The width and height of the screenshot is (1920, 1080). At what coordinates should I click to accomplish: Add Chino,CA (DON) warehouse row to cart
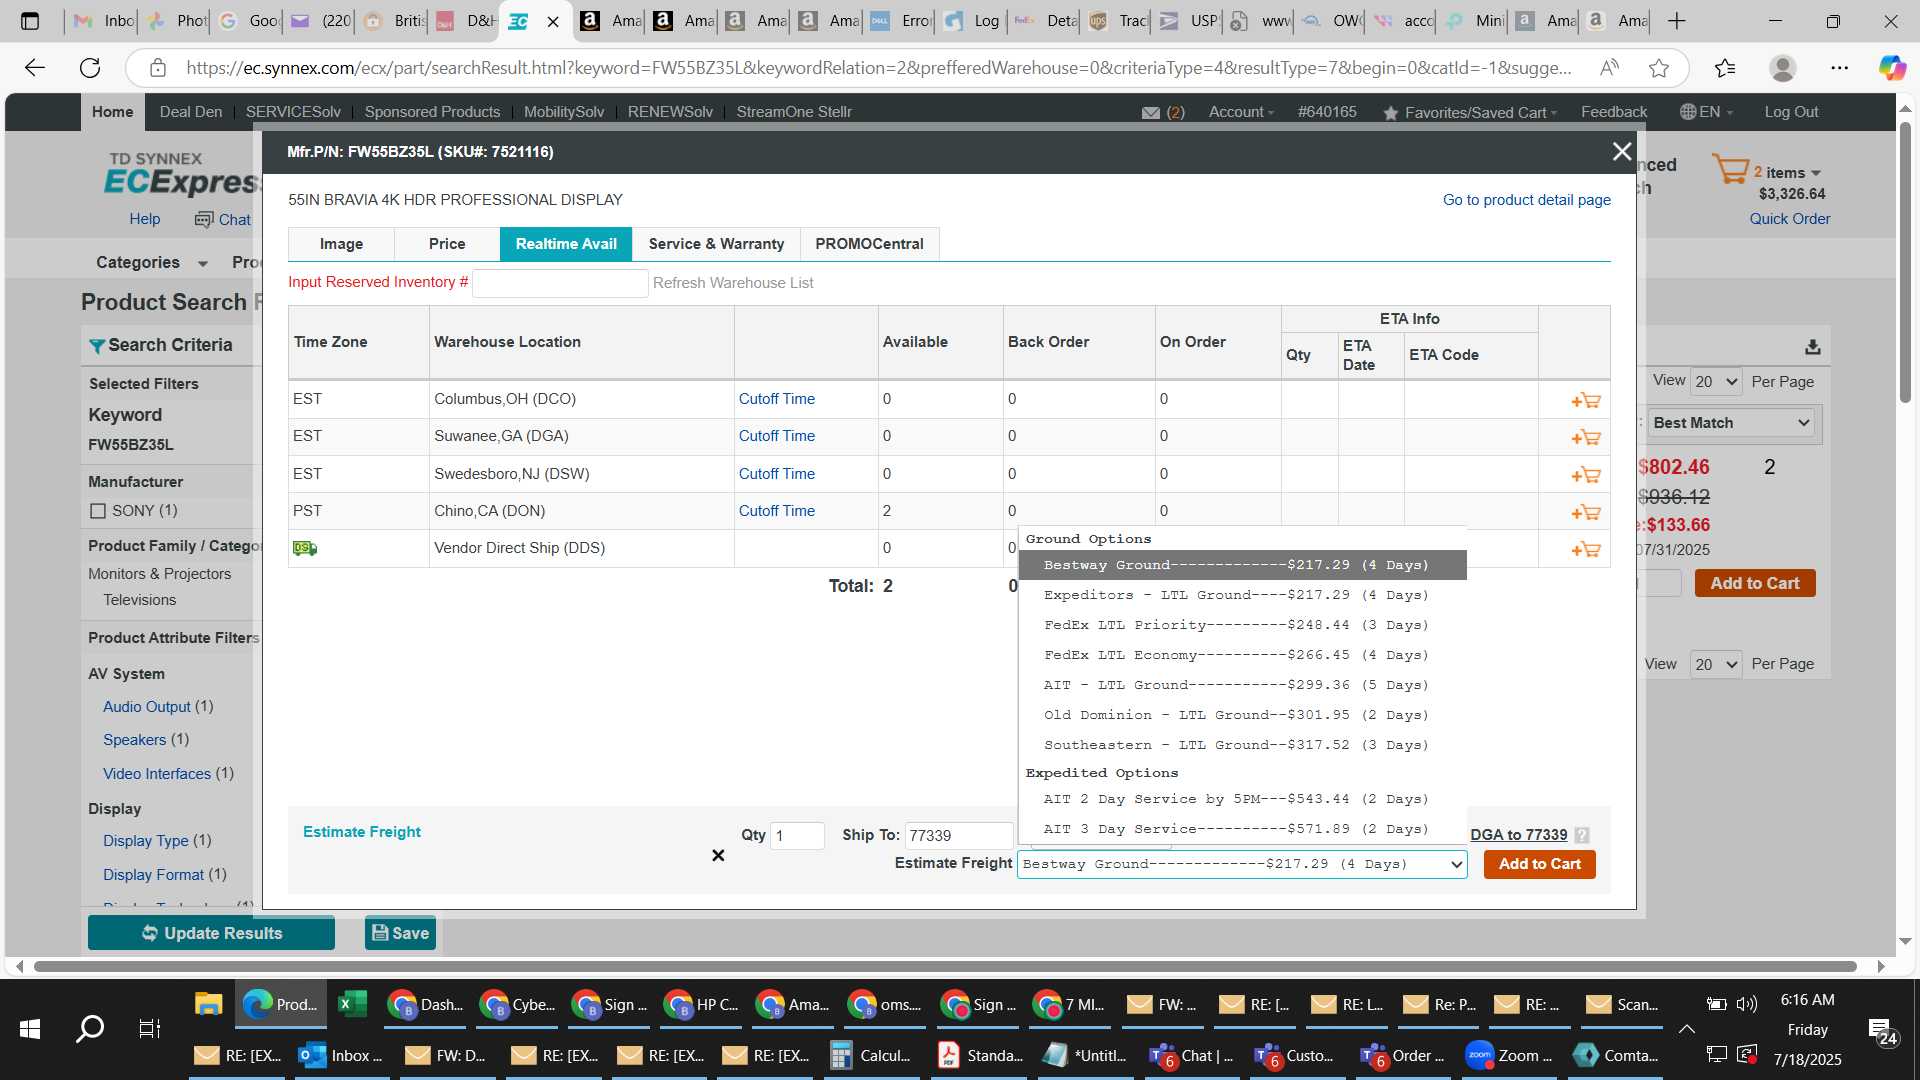tap(1586, 512)
